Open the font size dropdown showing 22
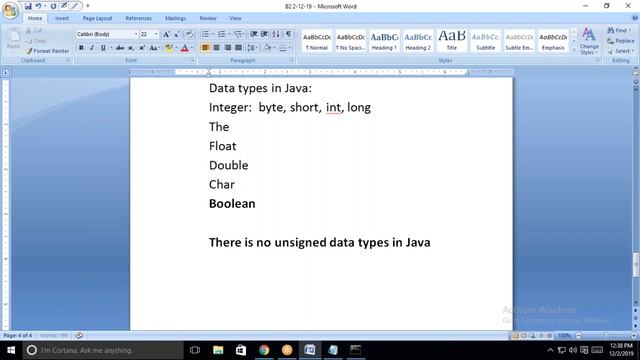Screen dimensions: 640x360 156,34
